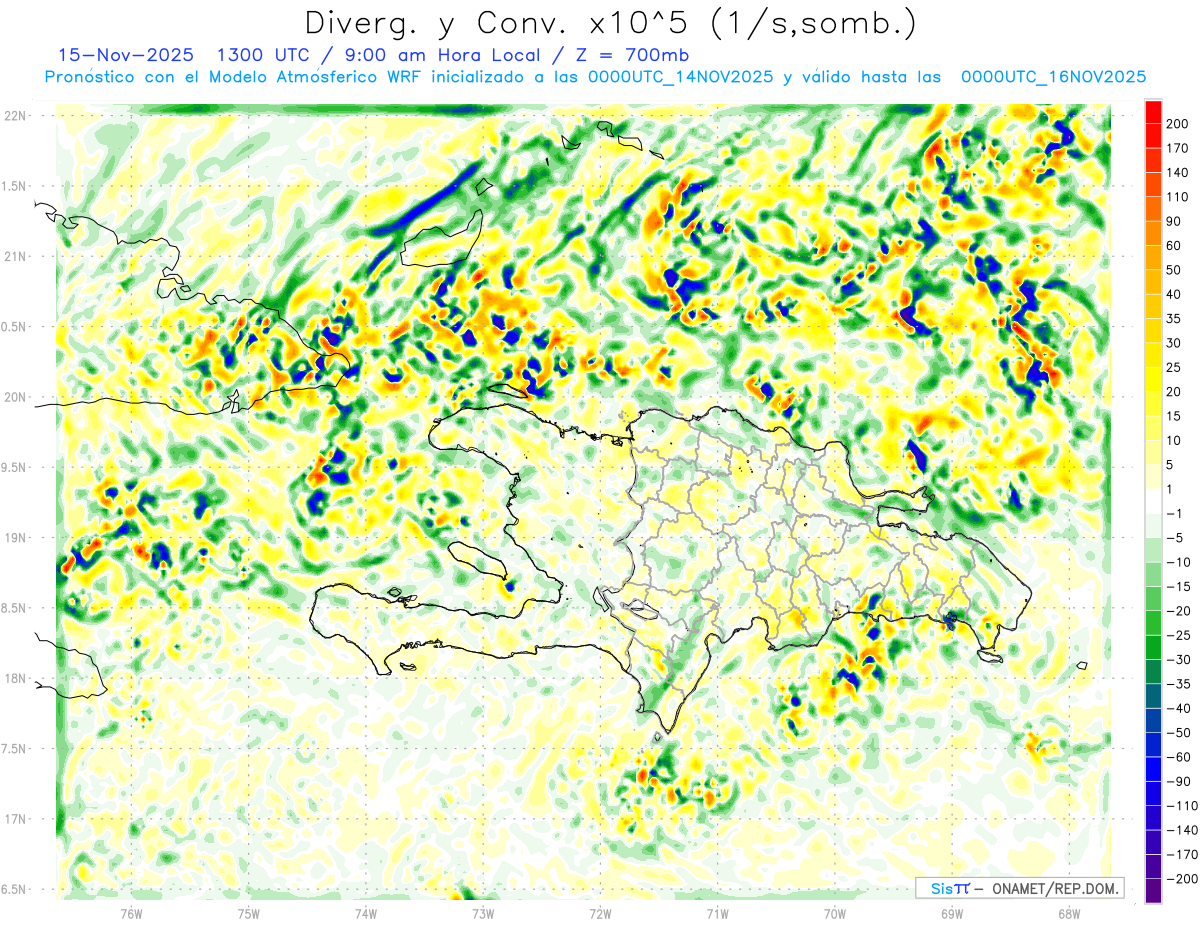Click the '75W' longitude axis label
1200x927 pixels.
[x=249, y=914]
